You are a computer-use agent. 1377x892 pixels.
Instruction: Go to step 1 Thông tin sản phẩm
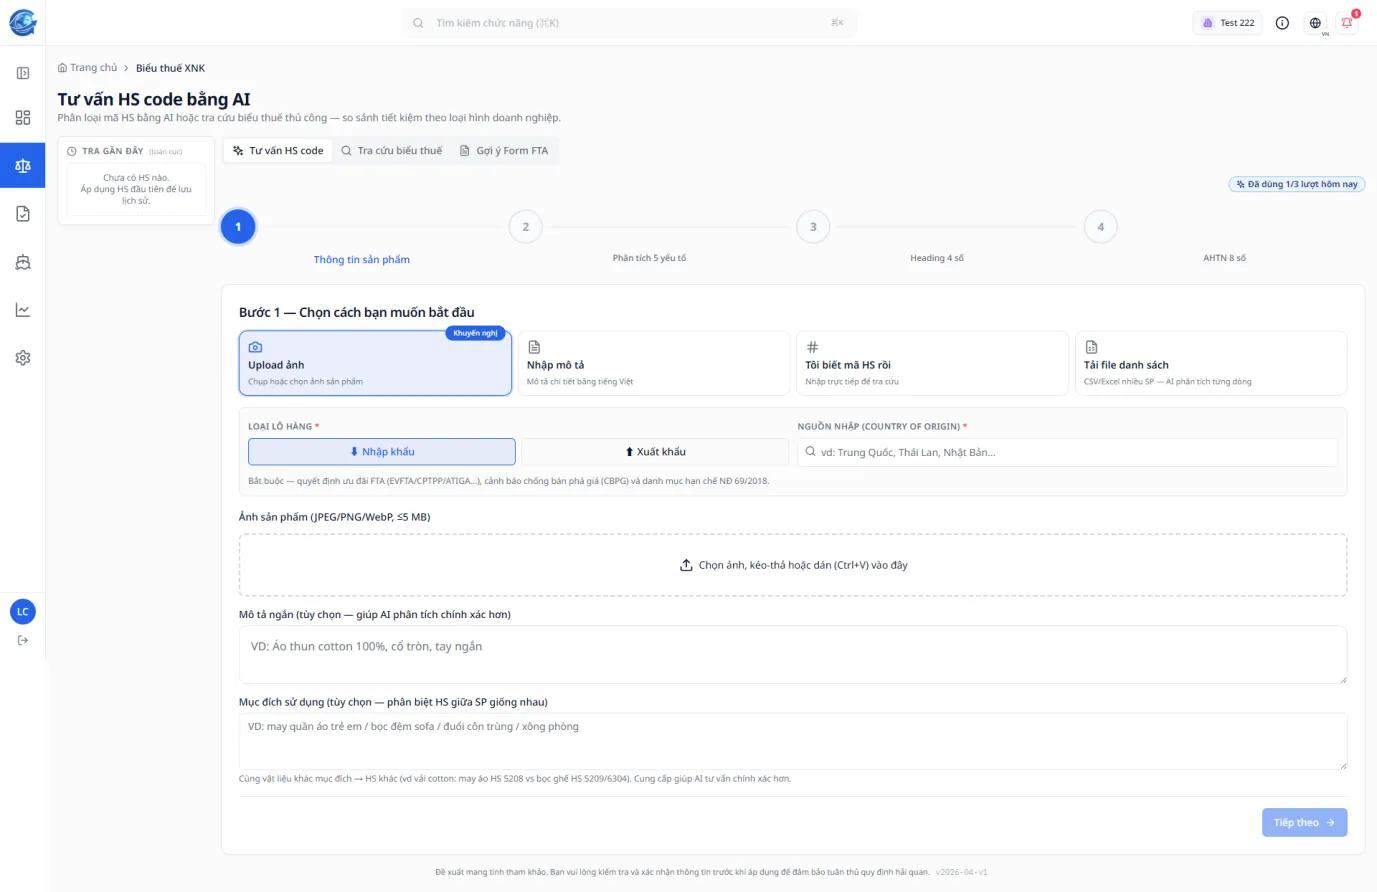click(238, 227)
